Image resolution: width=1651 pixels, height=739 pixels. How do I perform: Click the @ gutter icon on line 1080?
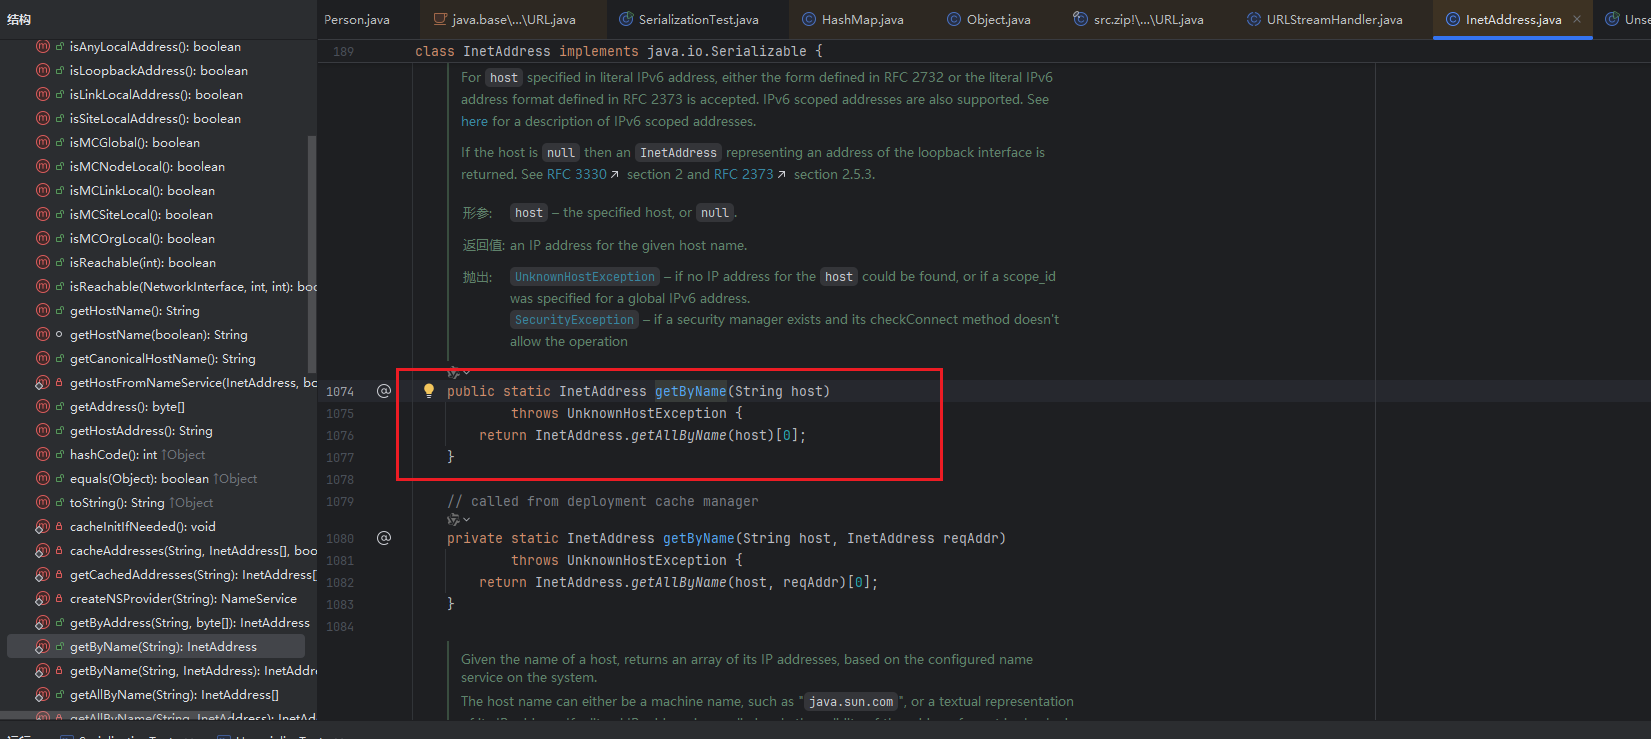coord(383,538)
